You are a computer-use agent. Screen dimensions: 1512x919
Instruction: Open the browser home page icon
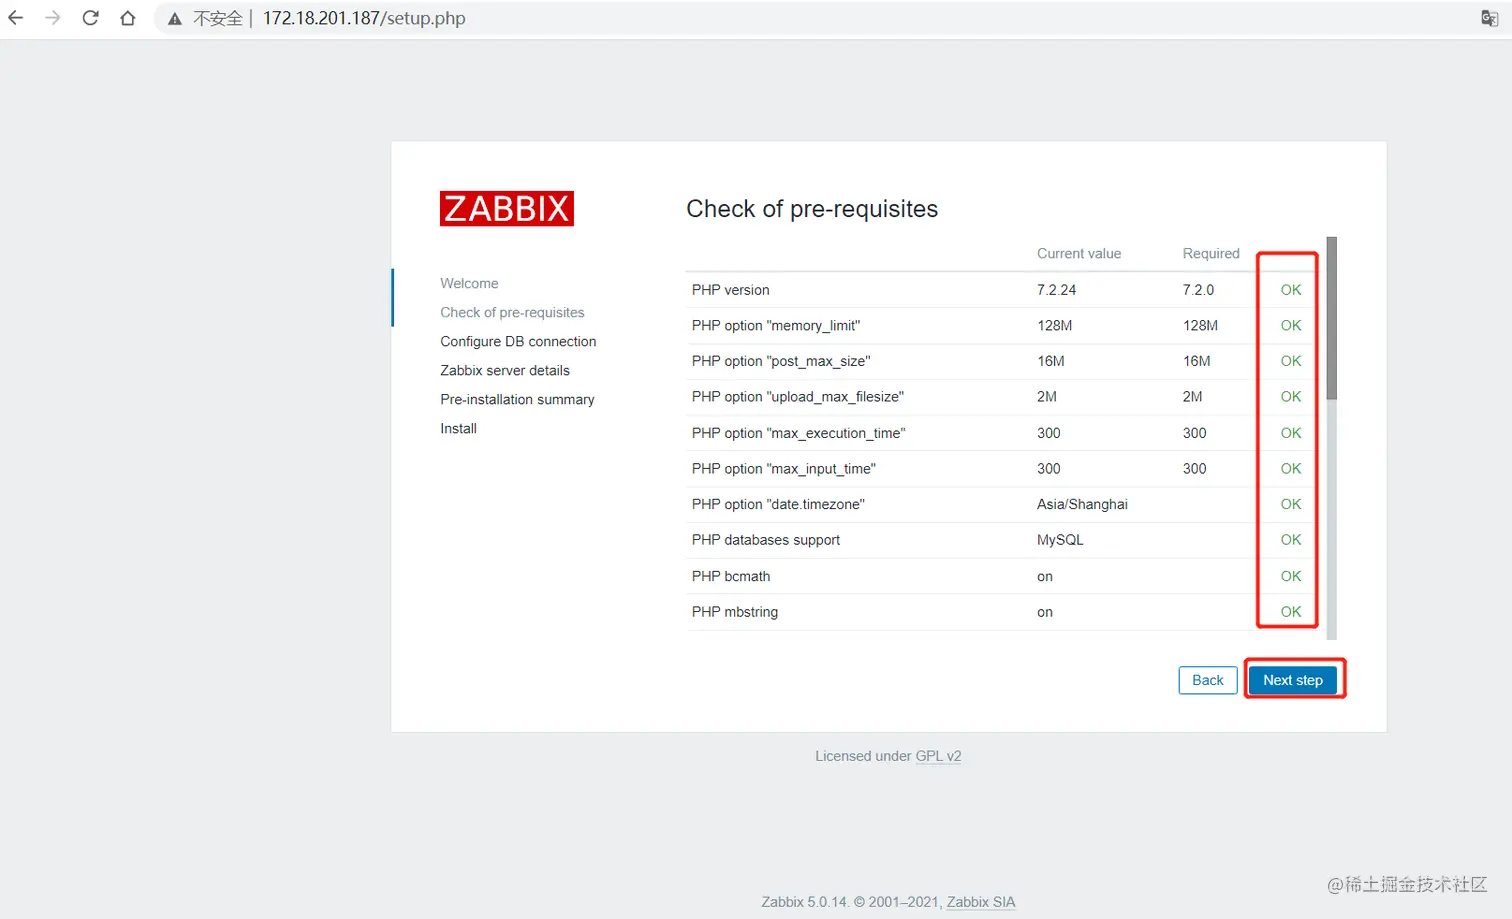tap(128, 18)
